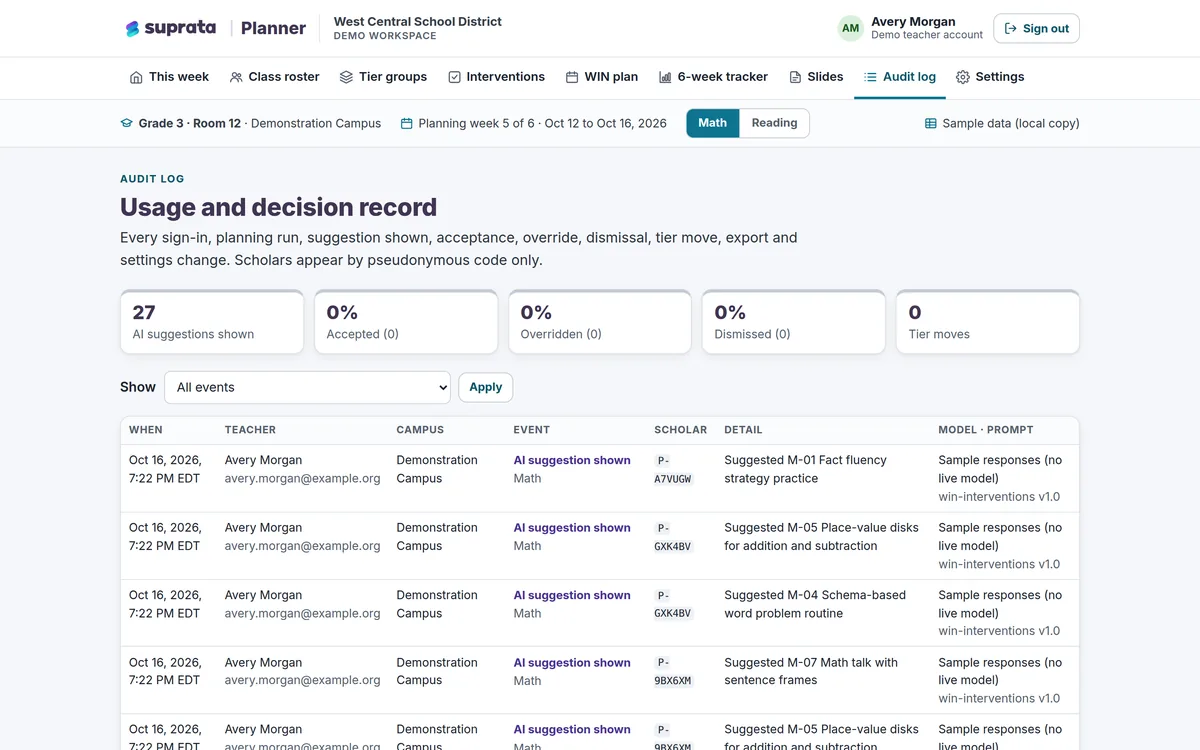Click the EVENT column header

pyautogui.click(x=532, y=430)
